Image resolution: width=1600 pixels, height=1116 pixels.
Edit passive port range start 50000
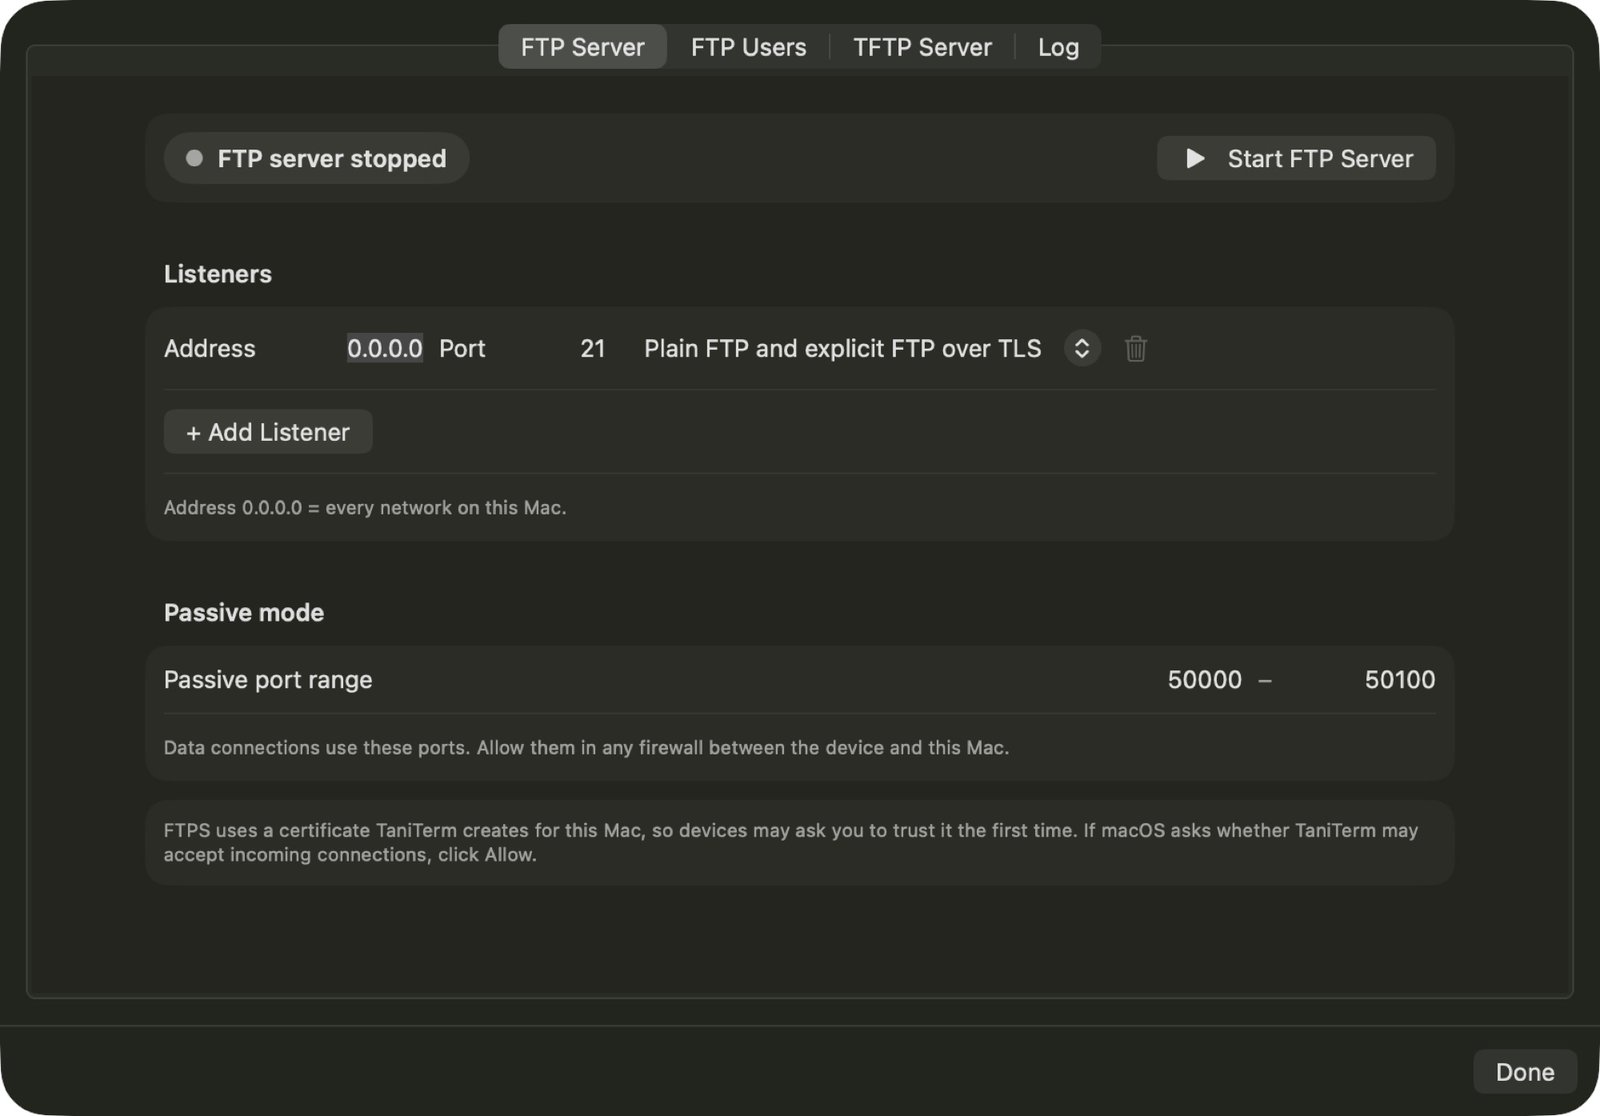[x=1205, y=680]
